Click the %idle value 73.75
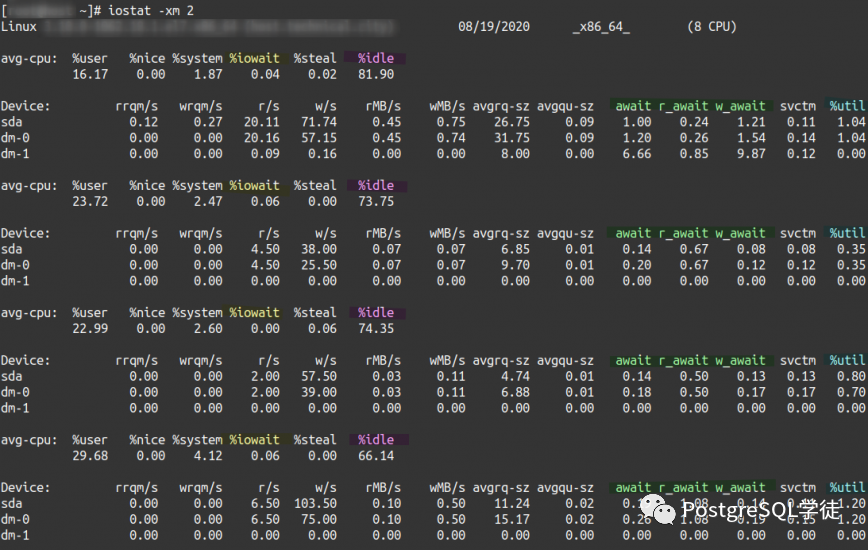The width and height of the screenshot is (868, 550). tap(375, 201)
